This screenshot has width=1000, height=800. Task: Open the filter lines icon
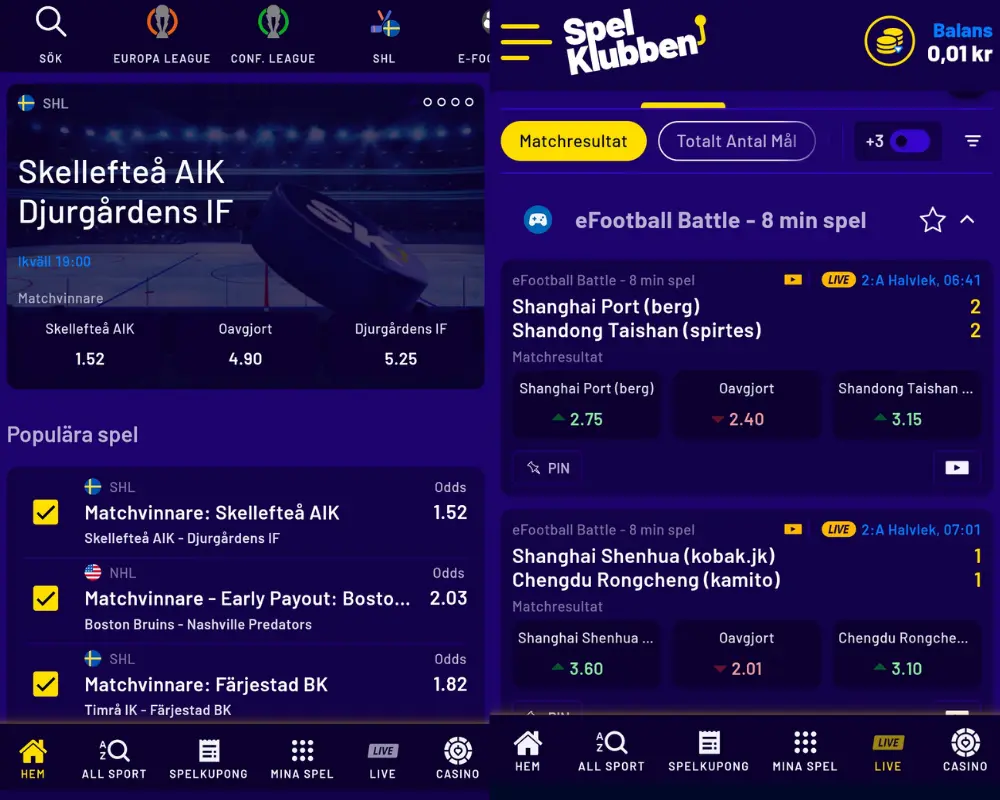click(x=972, y=141)
